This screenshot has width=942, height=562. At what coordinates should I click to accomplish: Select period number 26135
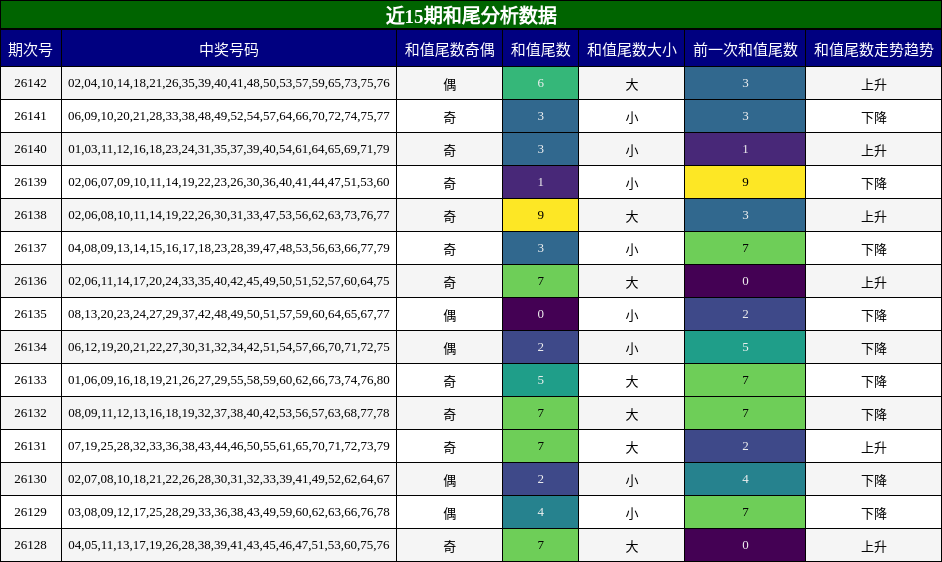pos(31,314)
